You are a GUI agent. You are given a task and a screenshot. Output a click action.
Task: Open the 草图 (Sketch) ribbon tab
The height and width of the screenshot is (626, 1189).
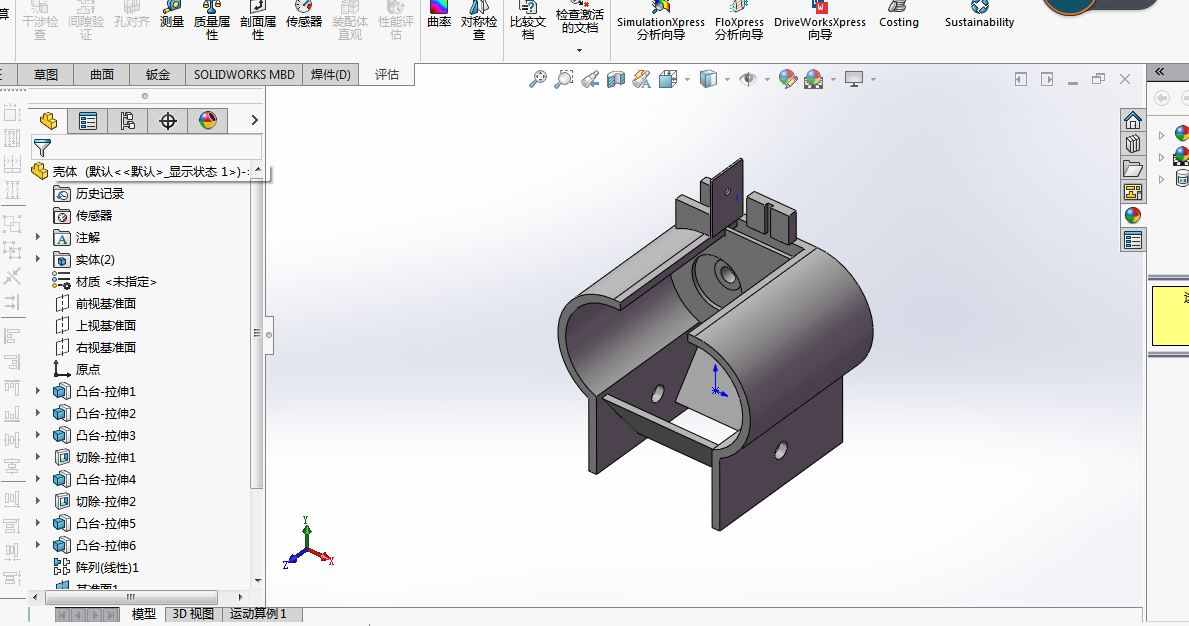coord(45,74)
